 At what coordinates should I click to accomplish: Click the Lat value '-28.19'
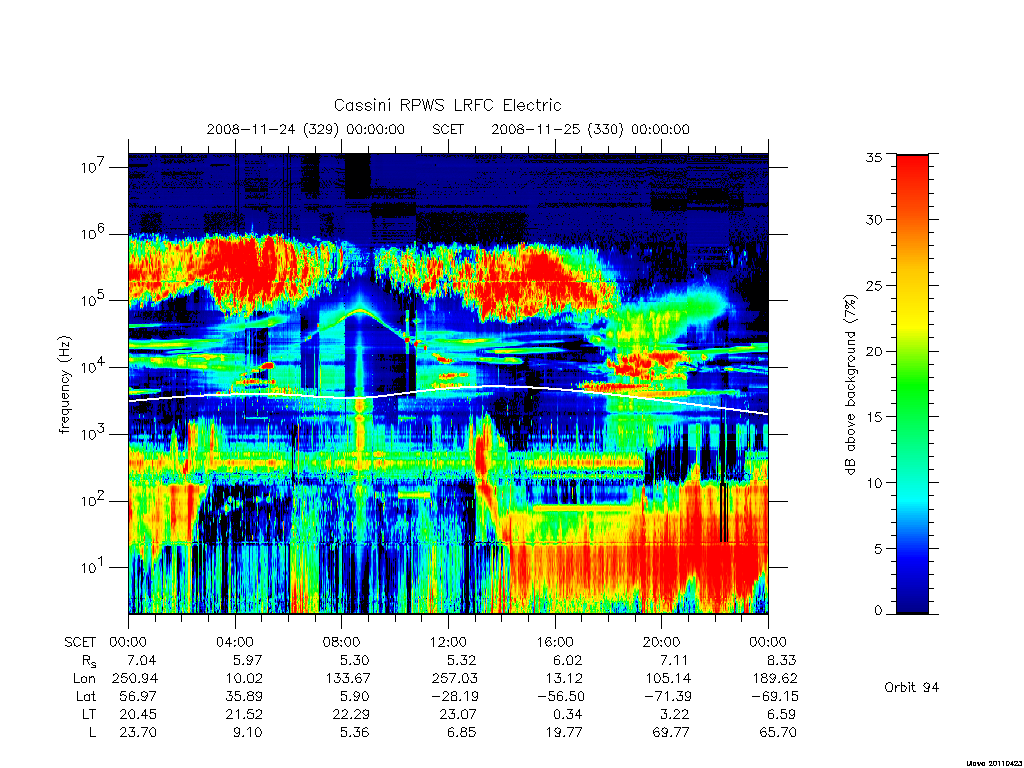454,696
